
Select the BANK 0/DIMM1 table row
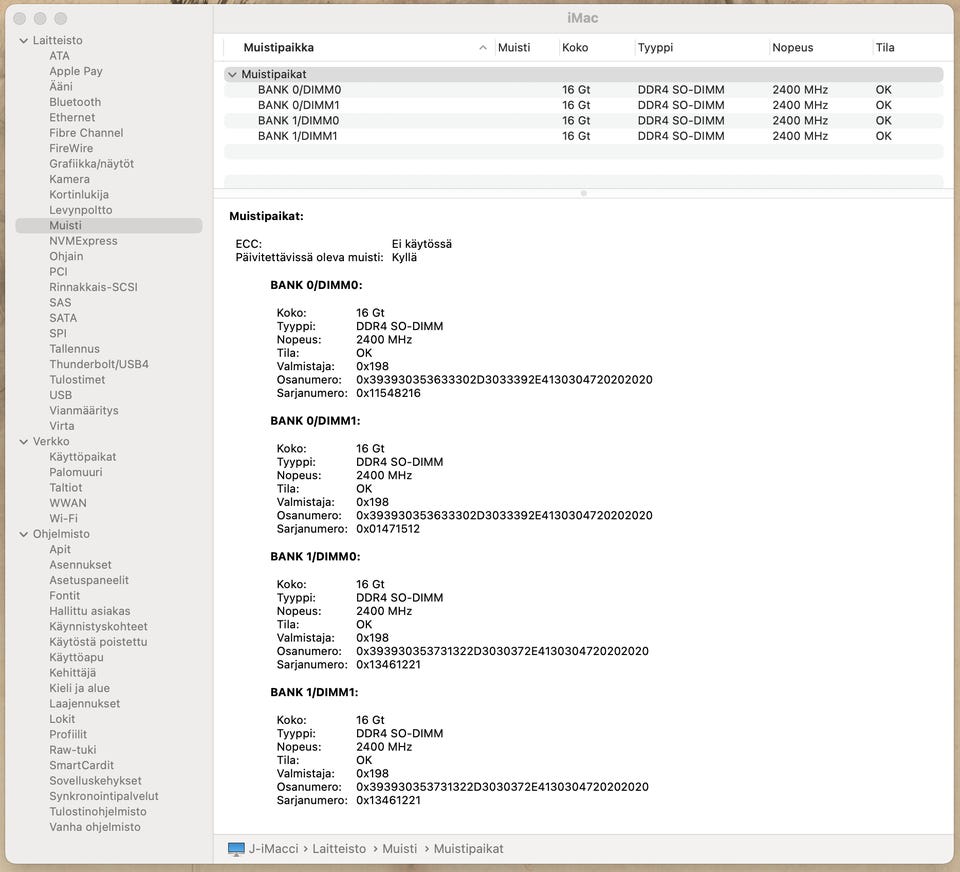click(x=583, y=105)
